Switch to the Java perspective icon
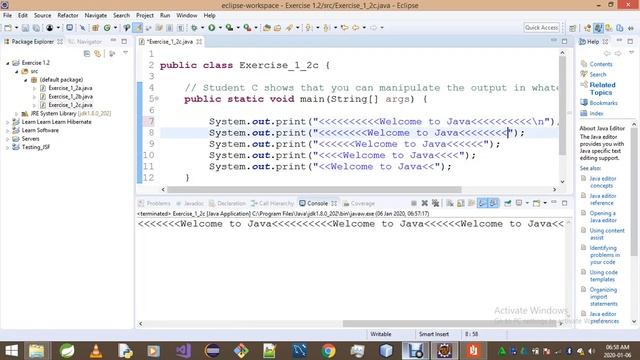The width and height of the screenshot is (640, 360). coord(598,28)
